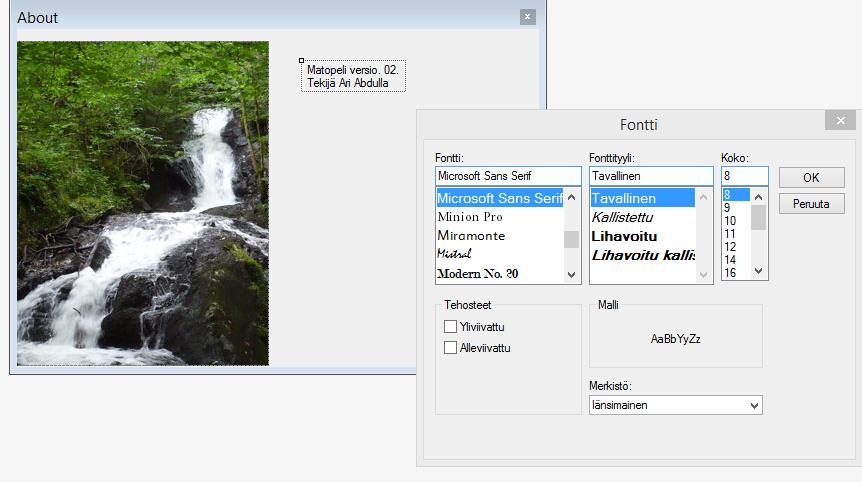Click size list scroll up arrow
Image resolution: width=862 pixels, height=482 pixels.
click(759, 196)
